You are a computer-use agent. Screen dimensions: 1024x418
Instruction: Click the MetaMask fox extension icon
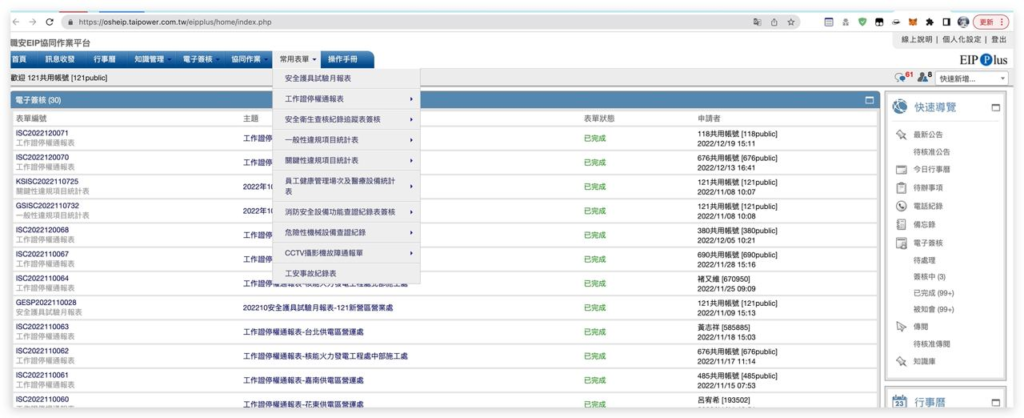913,22
